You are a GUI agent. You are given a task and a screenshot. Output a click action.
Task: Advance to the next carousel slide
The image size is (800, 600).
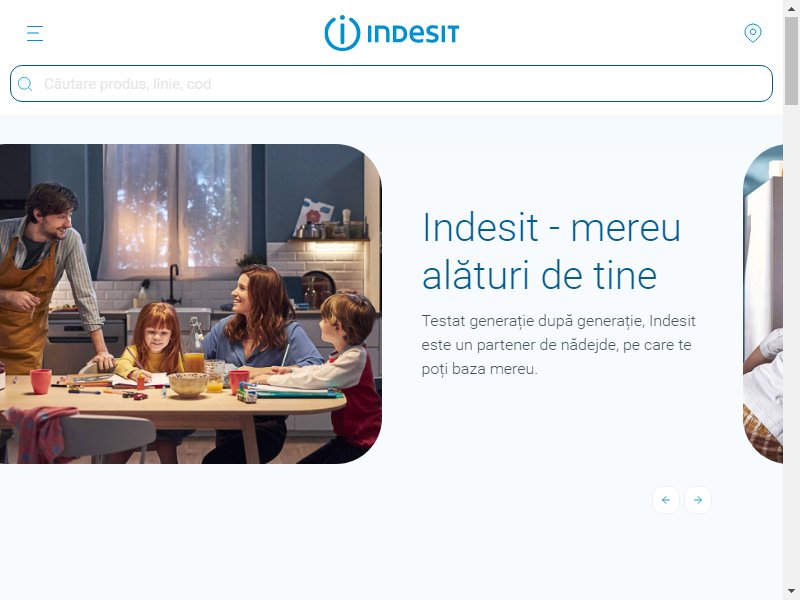pyautogui.click(x=697, y=500)
